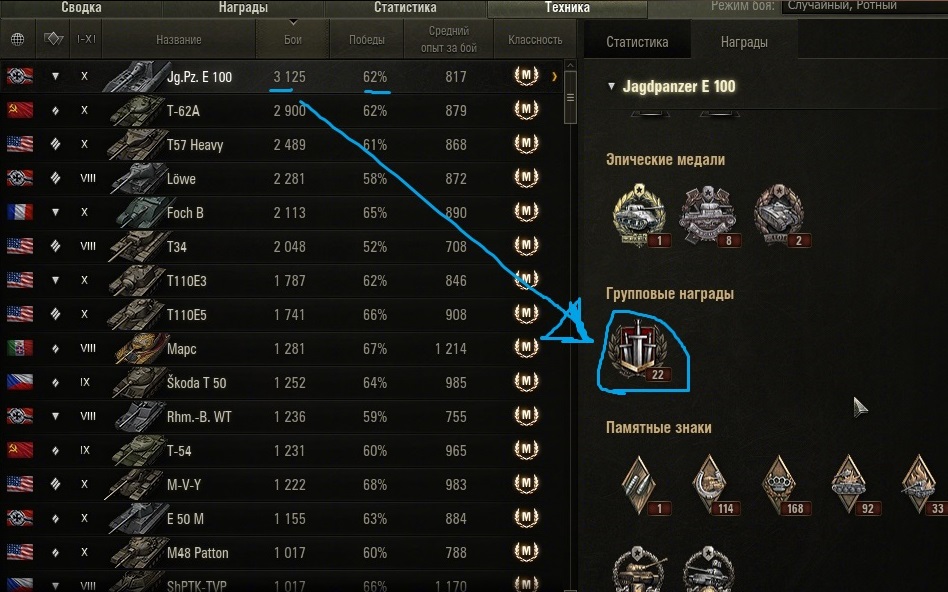Sort by Классность column header
The image size is (948, 592).
[535, 39]
